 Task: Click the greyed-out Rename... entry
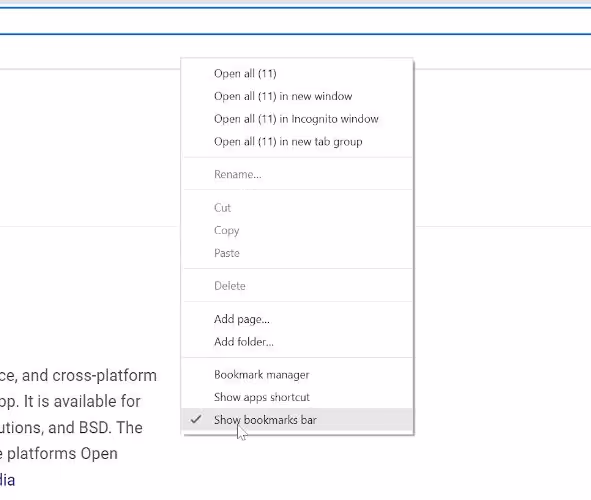[x=297, y=174]
